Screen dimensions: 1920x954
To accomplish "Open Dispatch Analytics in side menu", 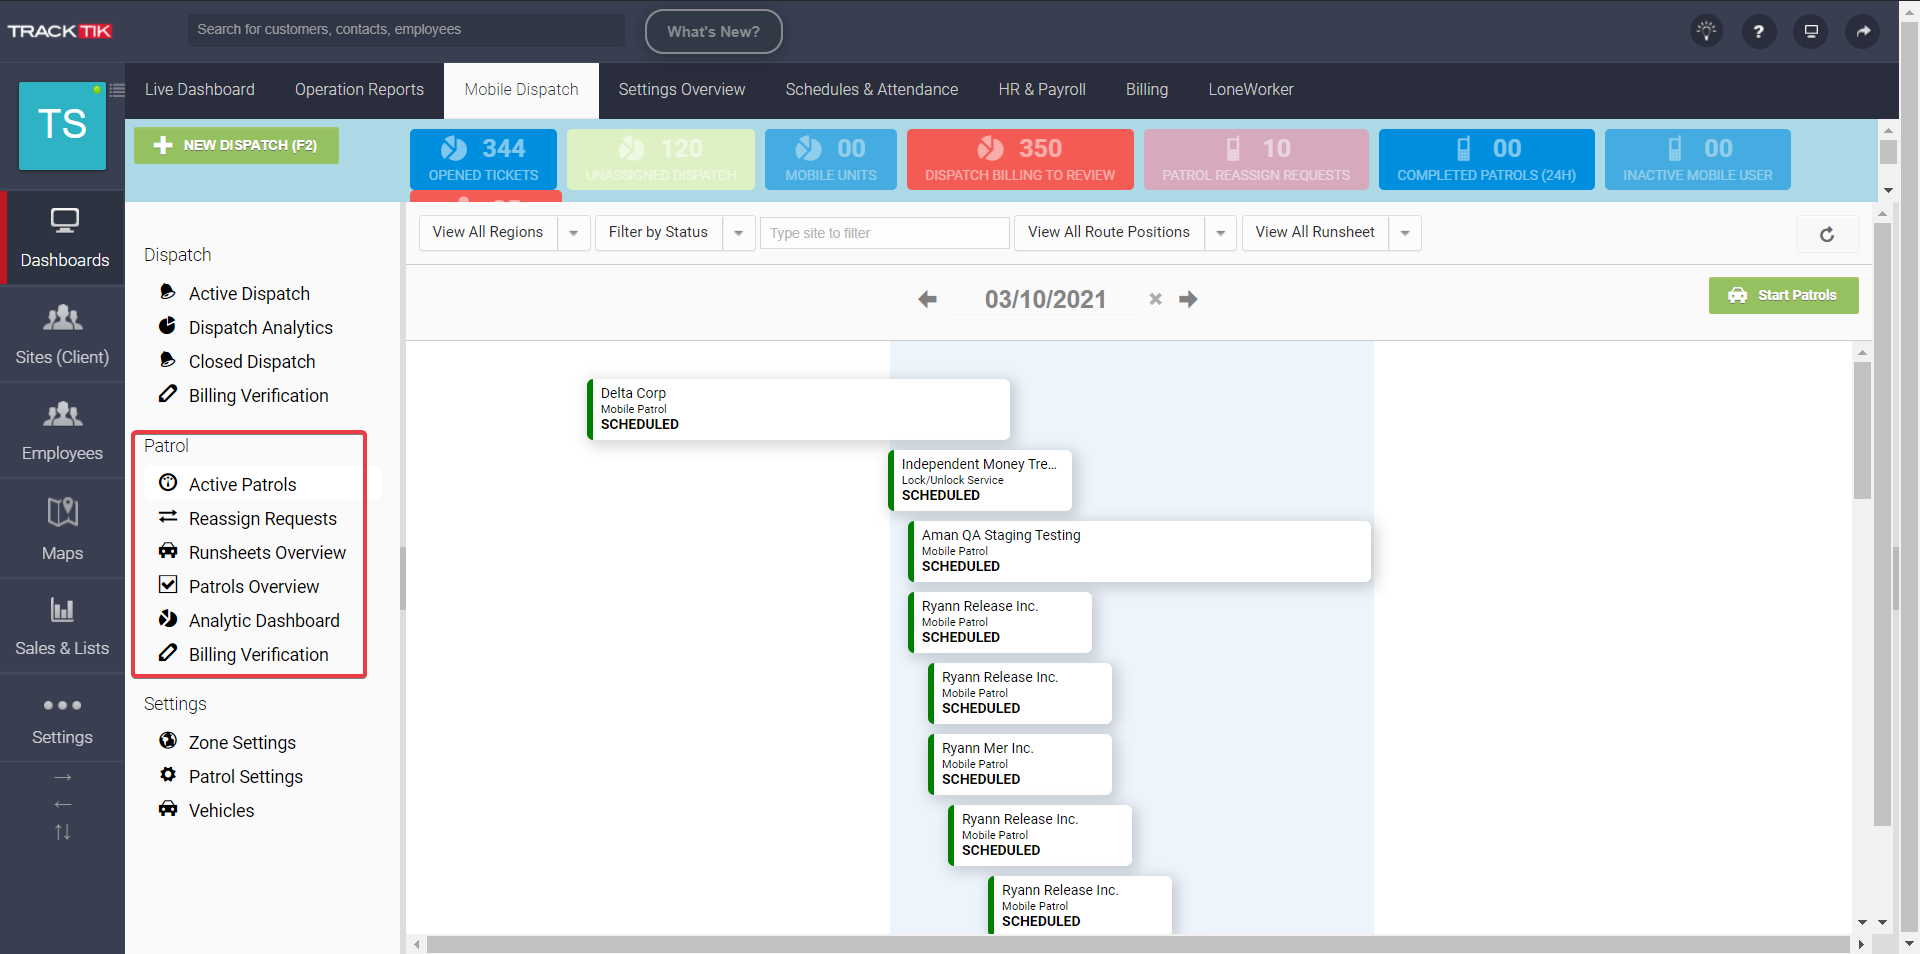I will tap(261, 328).
